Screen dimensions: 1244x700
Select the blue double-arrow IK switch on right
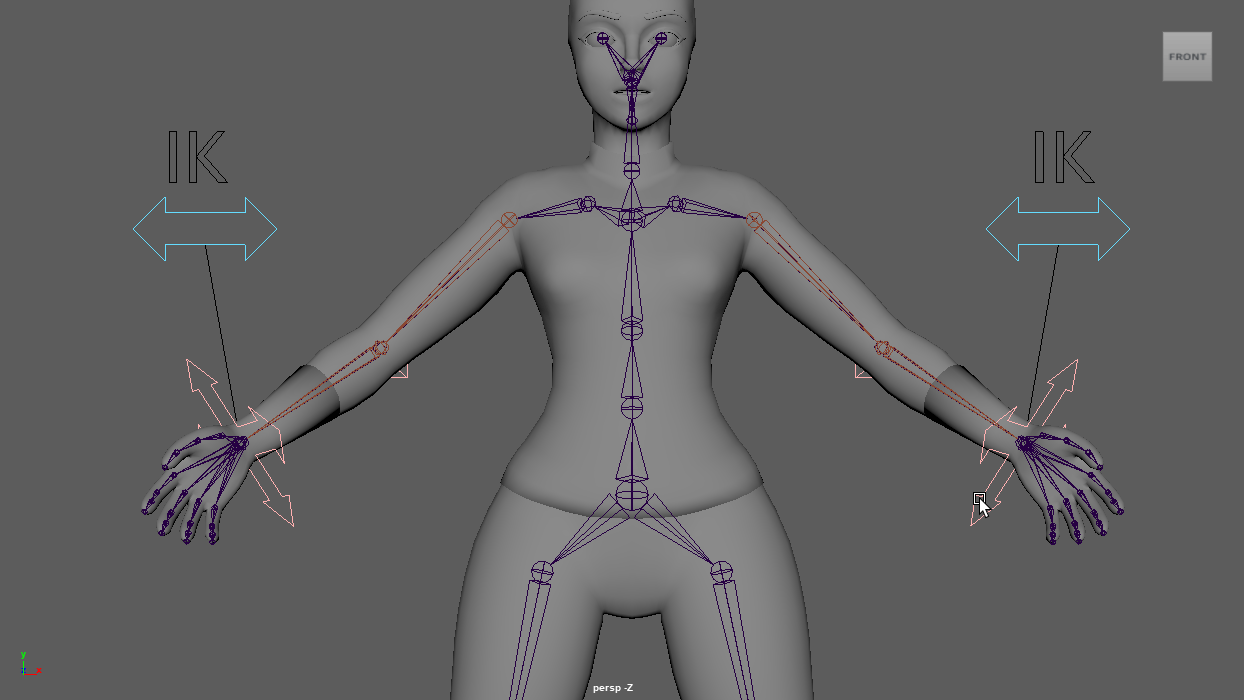(x=1058, y=229)
